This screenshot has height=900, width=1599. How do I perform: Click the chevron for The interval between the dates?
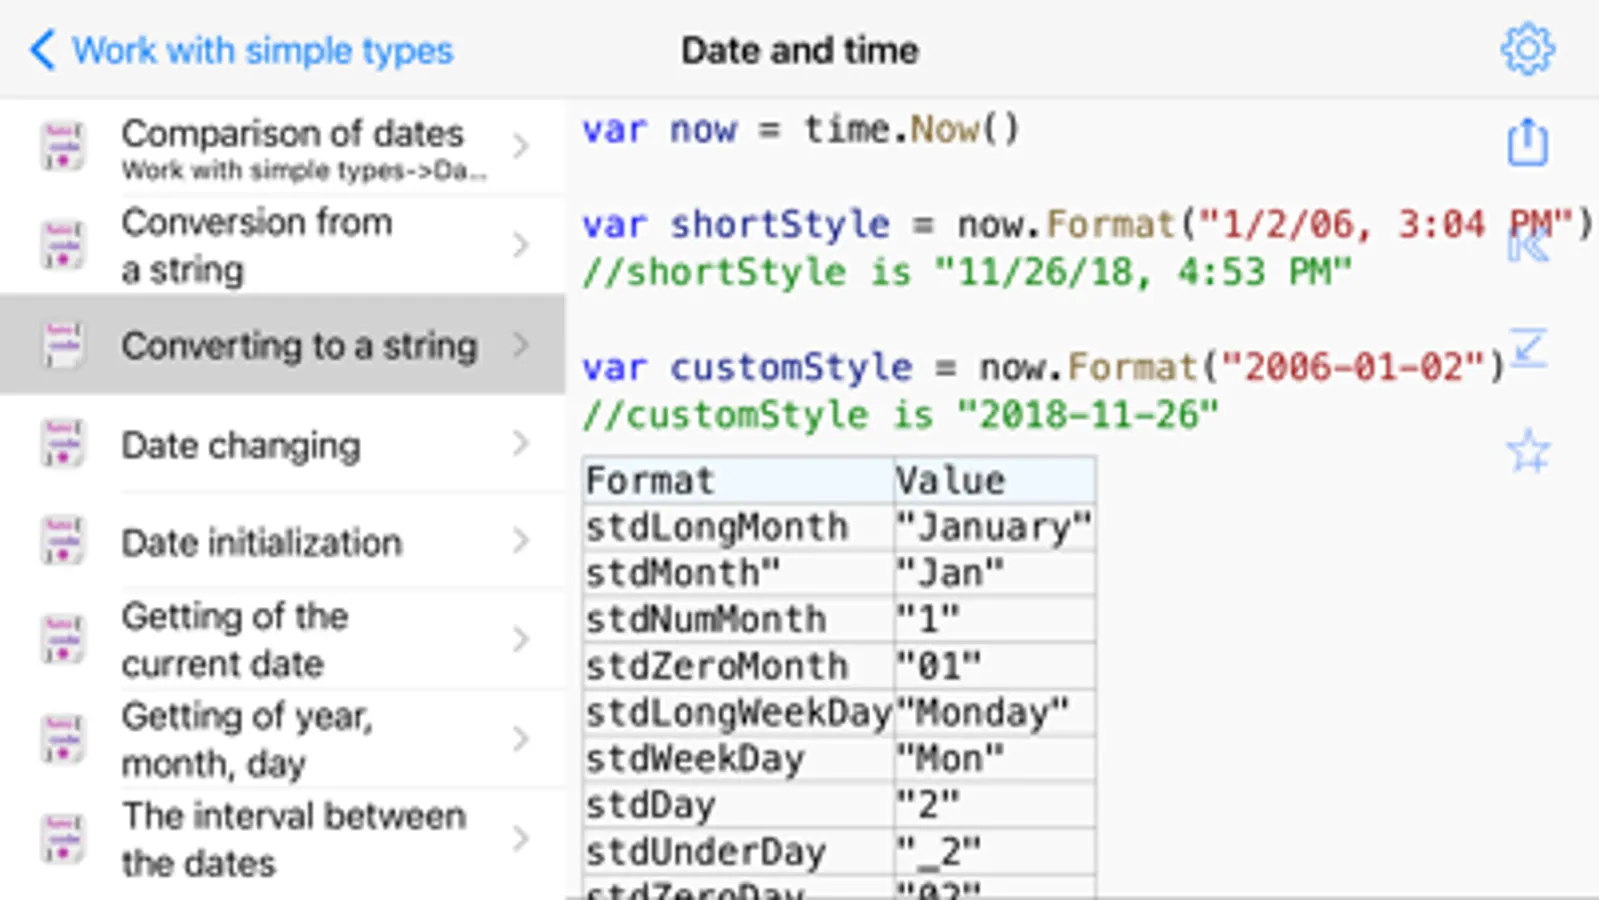520,838
